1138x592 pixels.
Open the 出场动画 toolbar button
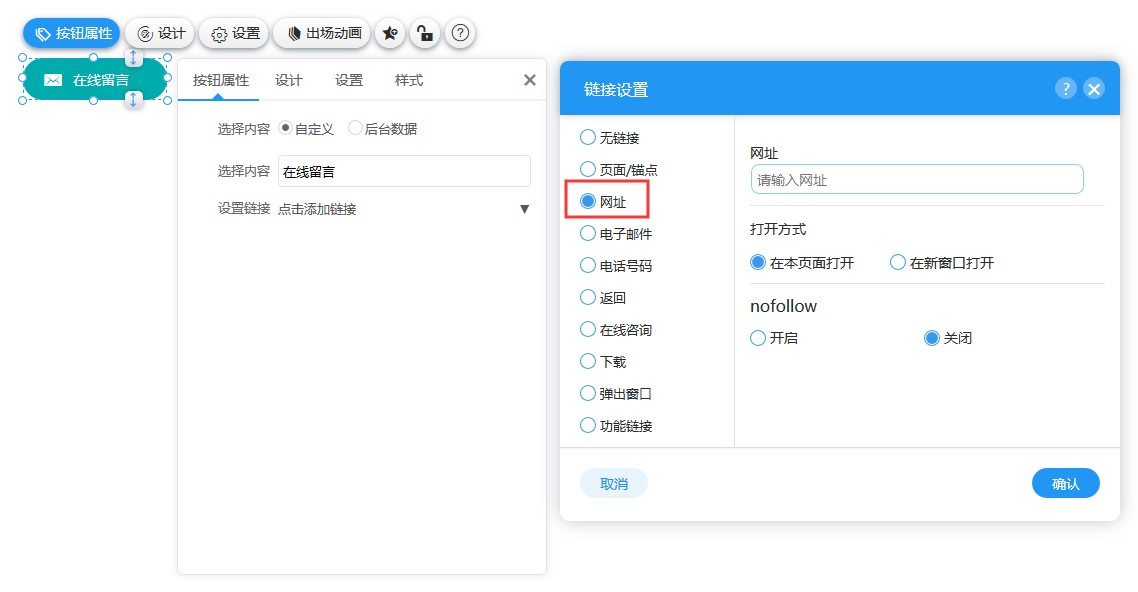[323, 33]
